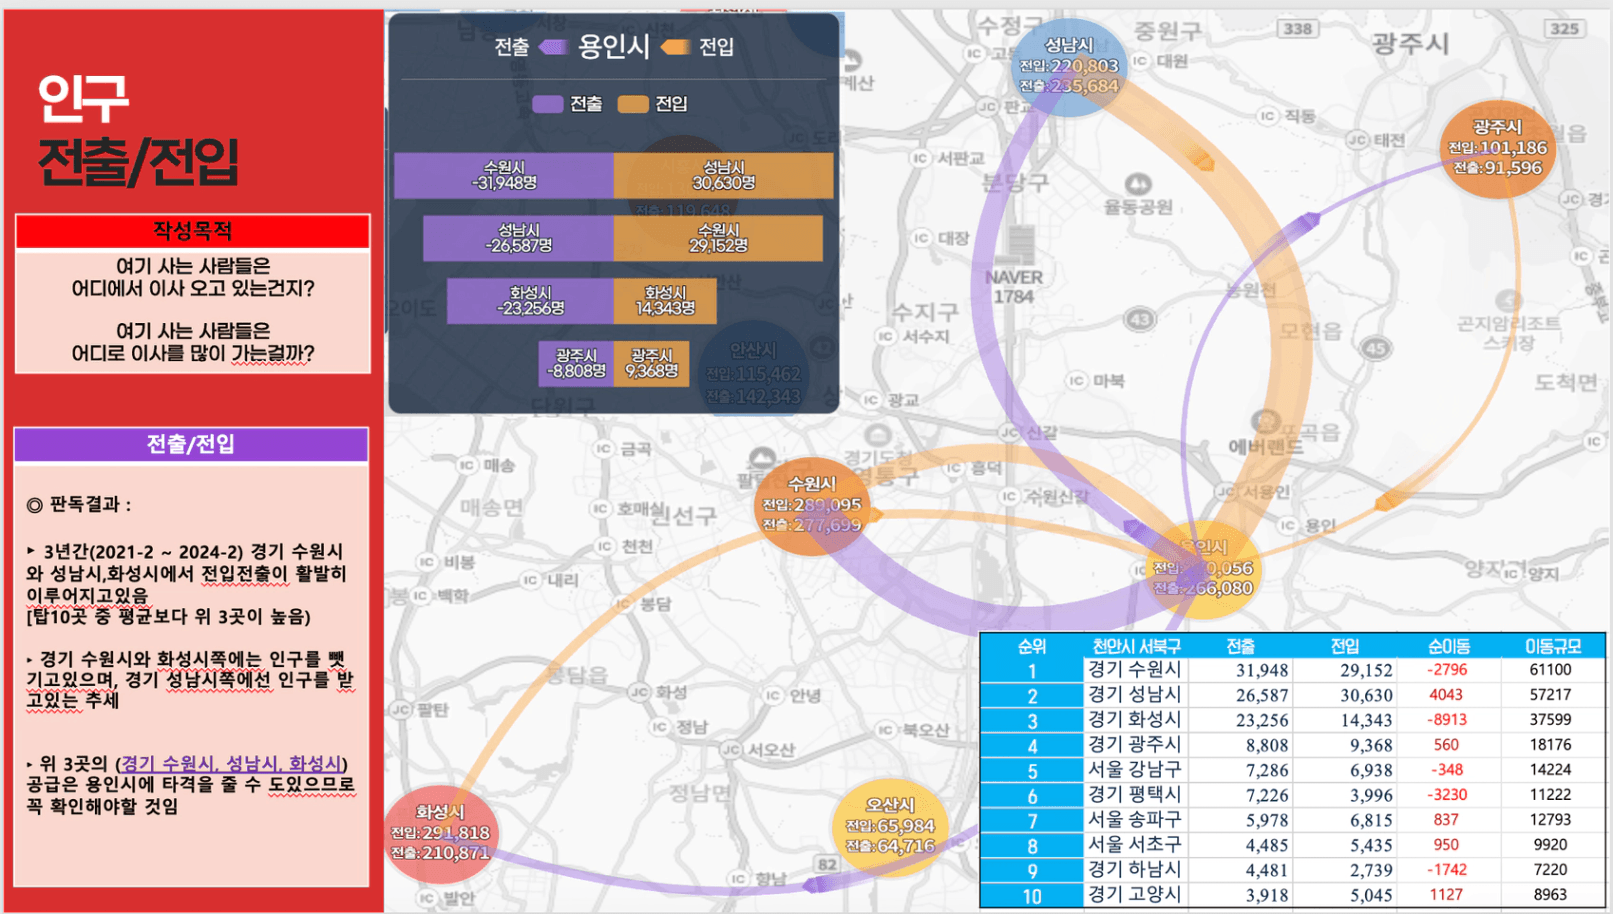
Task: Open the 경기 수원시, 성남시, 화성시 underlined link
Action: click(x=231, y=764)
